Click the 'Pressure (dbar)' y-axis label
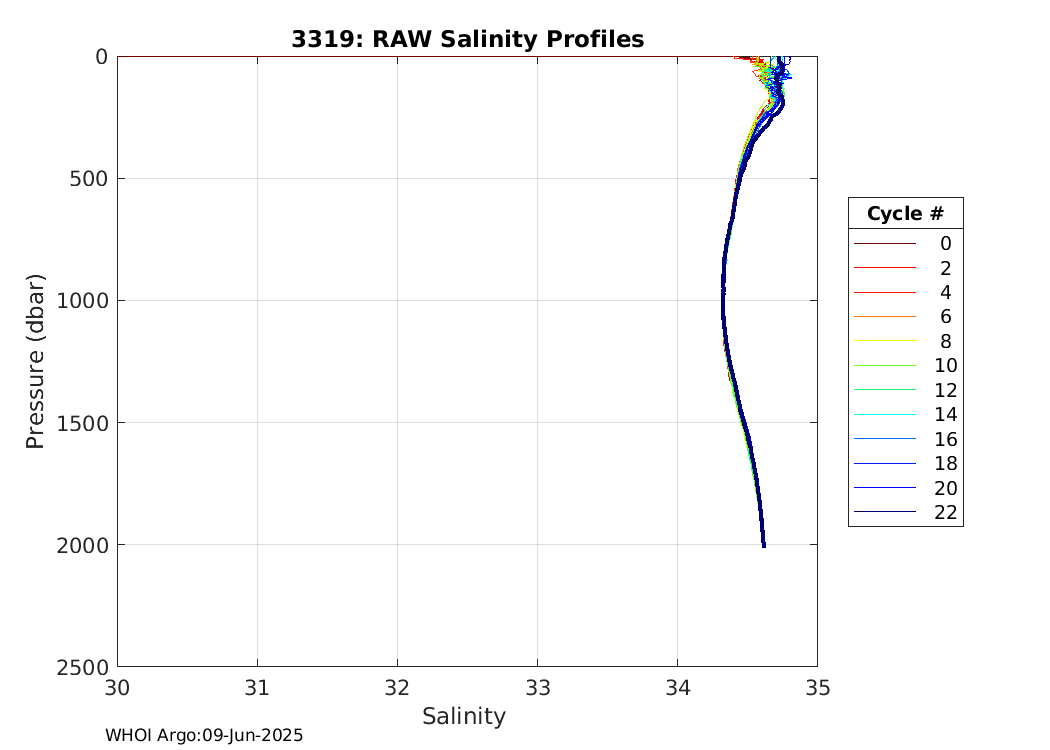 pos(35,362)
